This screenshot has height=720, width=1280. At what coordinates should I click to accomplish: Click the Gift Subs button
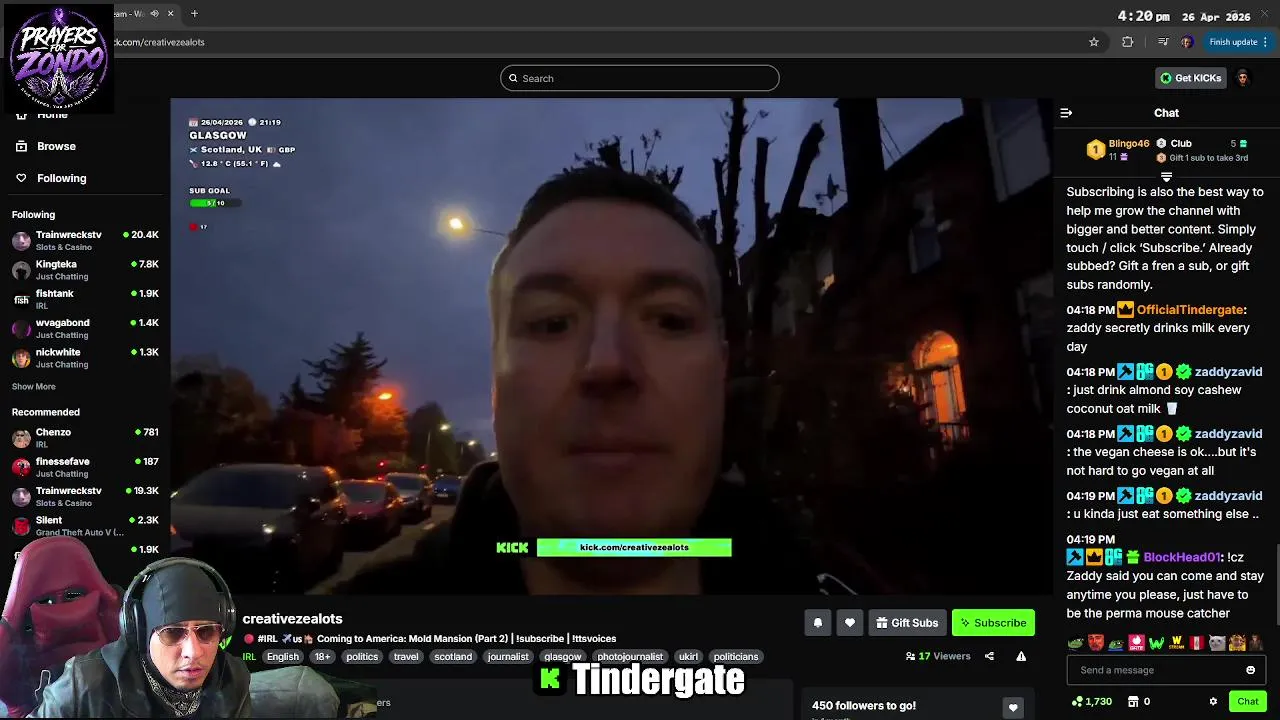pyautogui.click(x=907, y=623)
